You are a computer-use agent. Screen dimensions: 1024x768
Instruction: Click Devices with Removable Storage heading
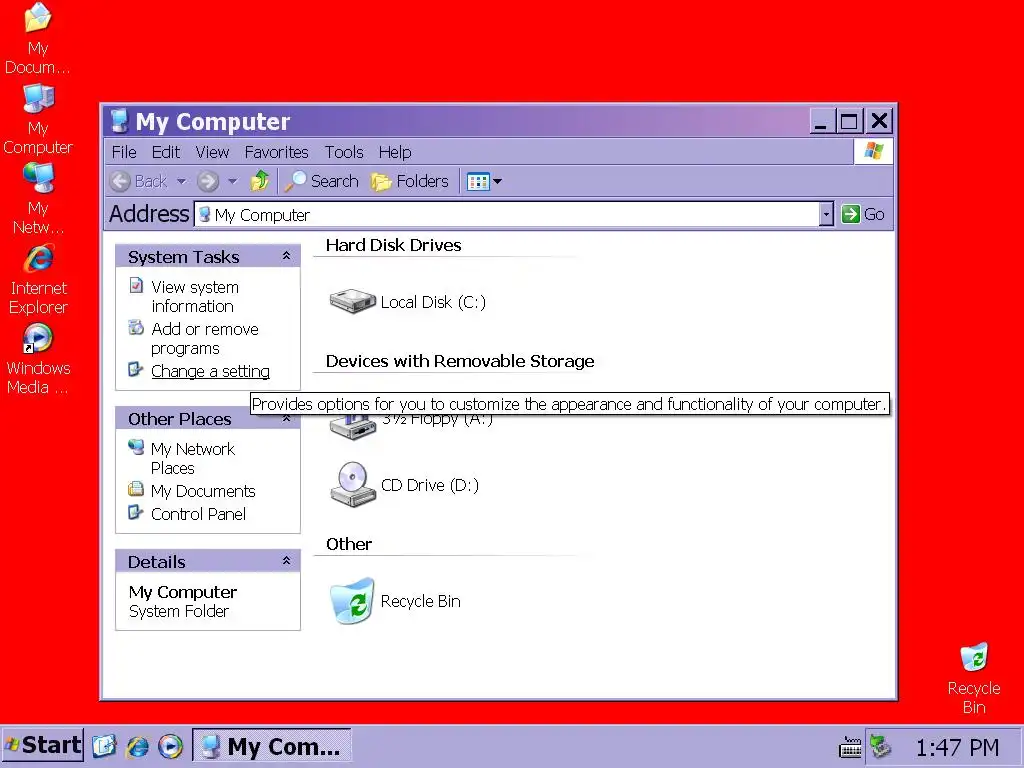[x=460, y=361]
